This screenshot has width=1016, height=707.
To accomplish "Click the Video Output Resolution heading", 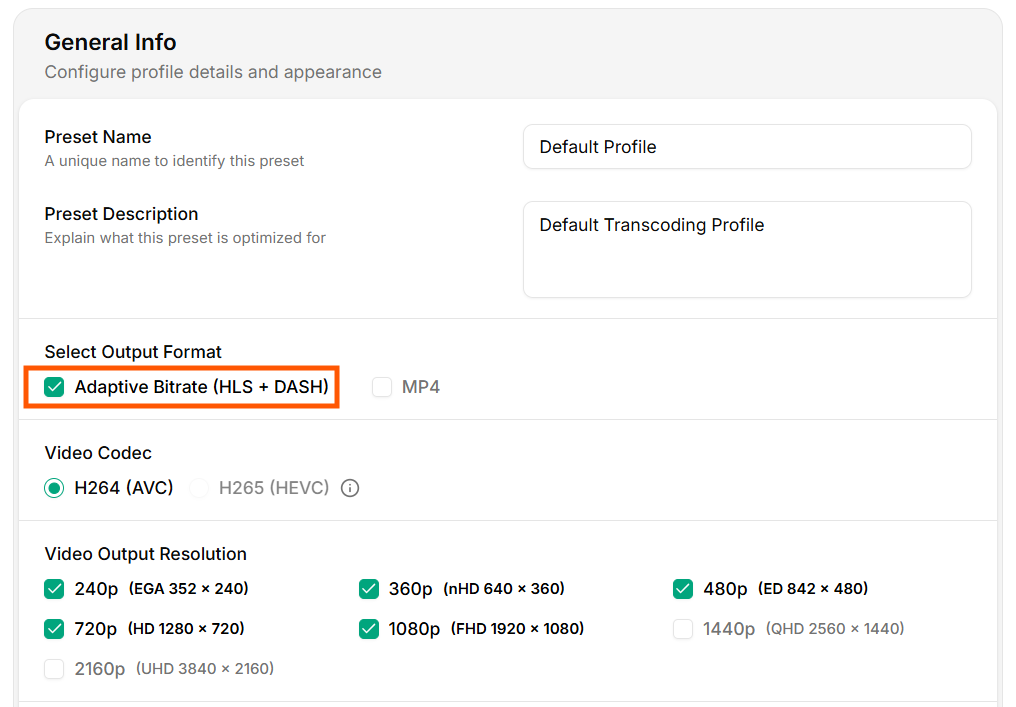I will 145,553.
